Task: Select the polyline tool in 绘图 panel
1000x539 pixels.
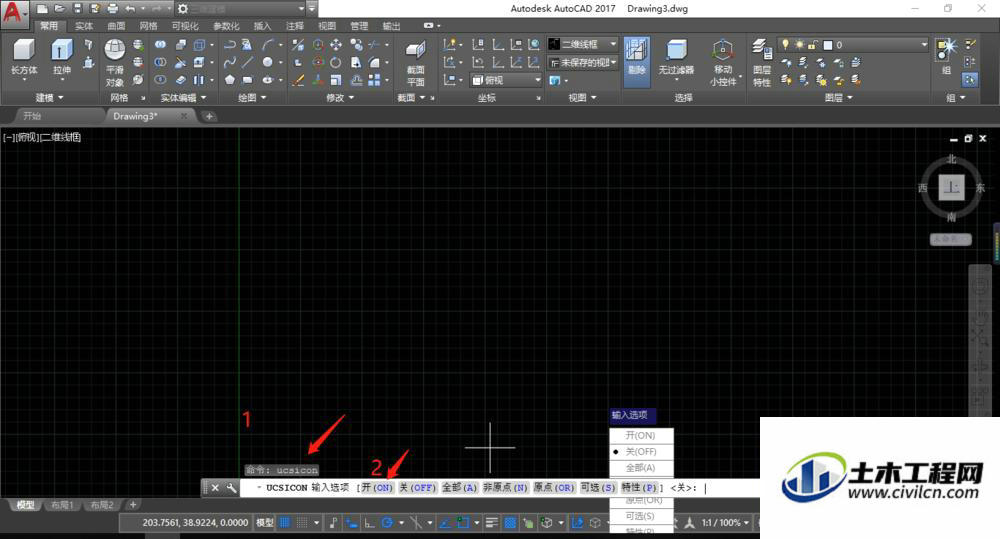Action: point(230,45)
